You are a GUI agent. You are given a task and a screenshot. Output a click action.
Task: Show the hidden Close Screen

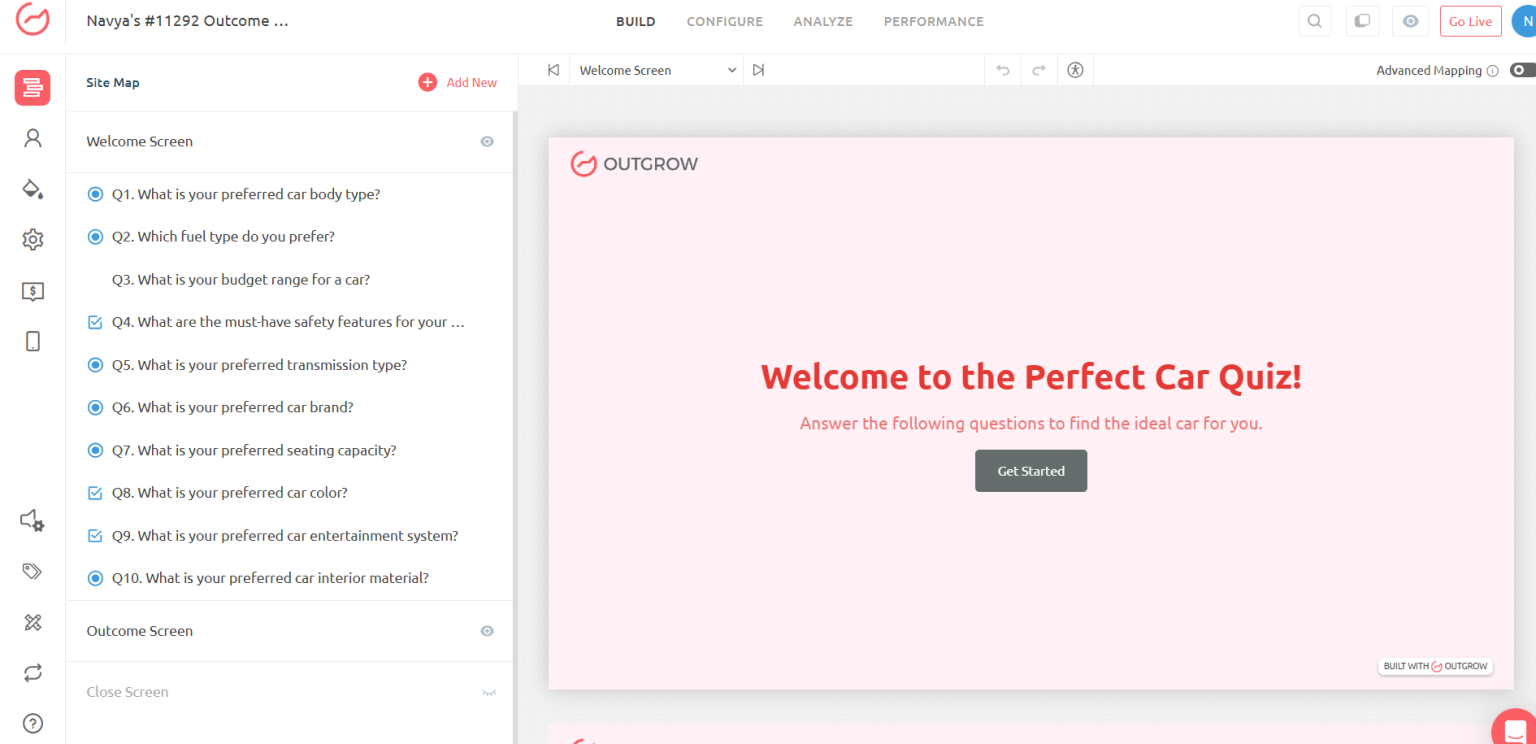pyautogui.click(x=489, y=692)
